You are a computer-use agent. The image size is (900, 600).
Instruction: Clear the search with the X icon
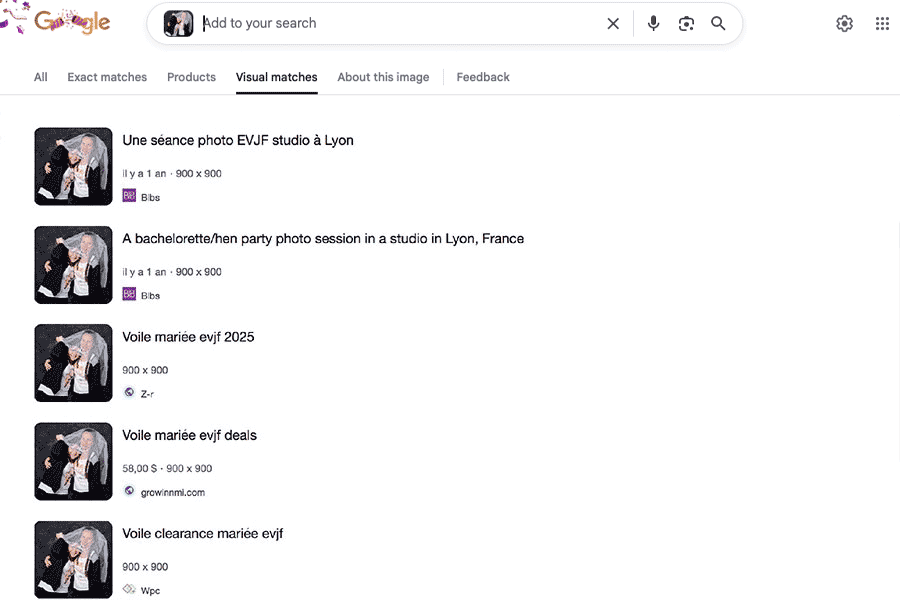(x=613, y=23)
